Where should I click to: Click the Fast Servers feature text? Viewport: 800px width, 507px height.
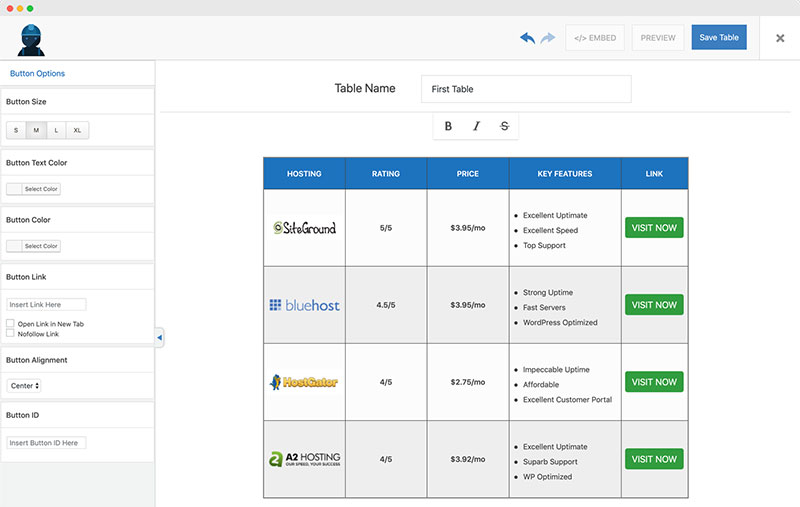click(x=544, y=307)
